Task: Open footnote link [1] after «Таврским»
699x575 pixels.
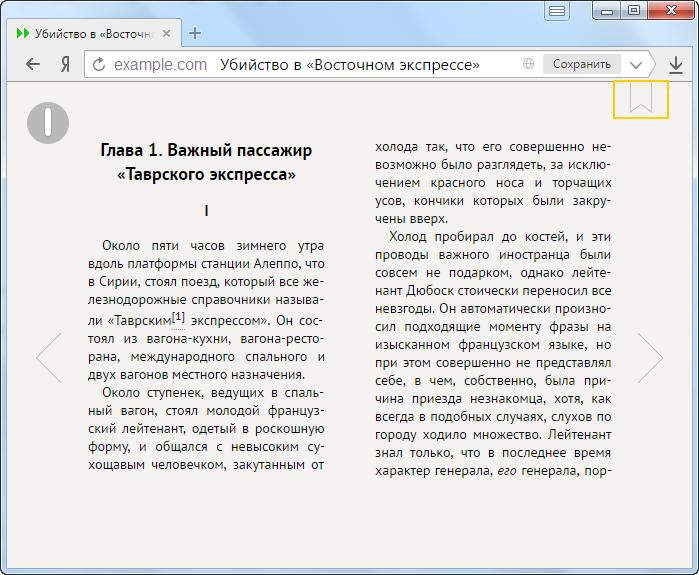Action: (178, 318)
